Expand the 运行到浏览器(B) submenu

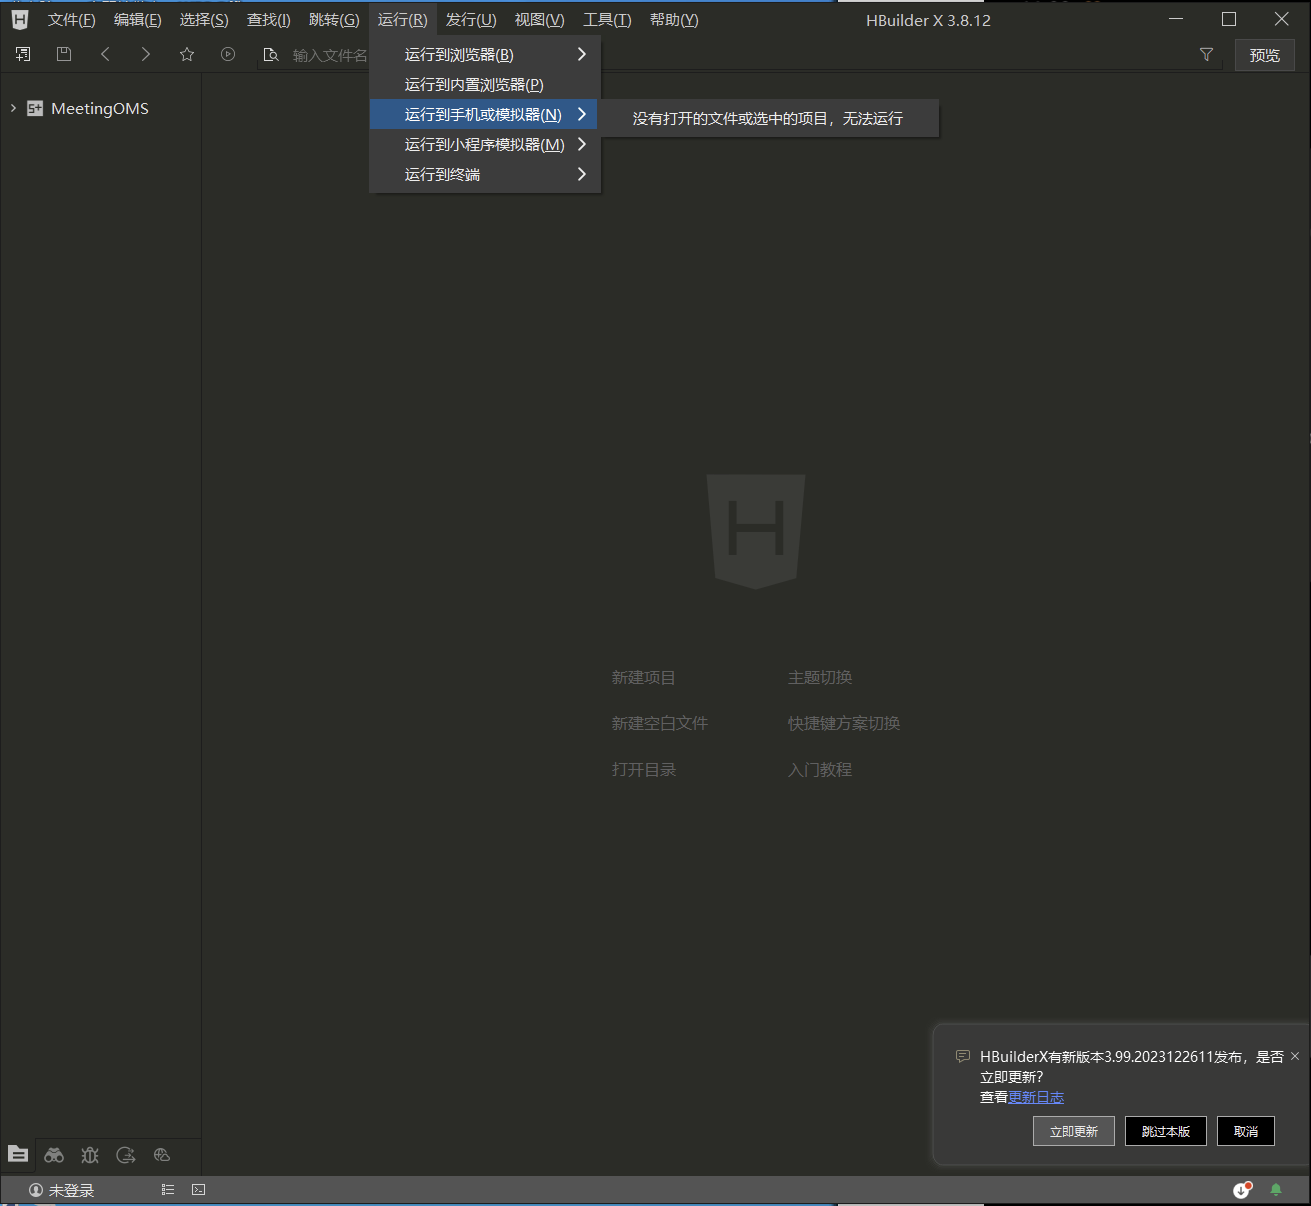click(x=485, y=55)
